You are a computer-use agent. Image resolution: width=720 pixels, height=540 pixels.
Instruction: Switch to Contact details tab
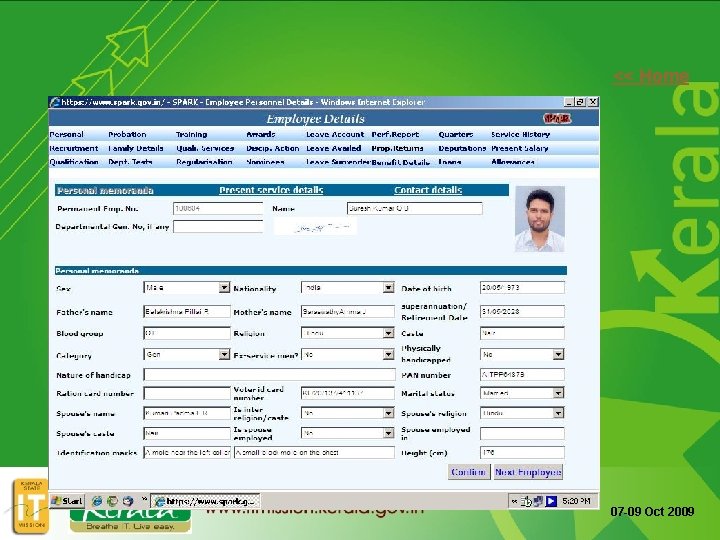pos(428,190)
